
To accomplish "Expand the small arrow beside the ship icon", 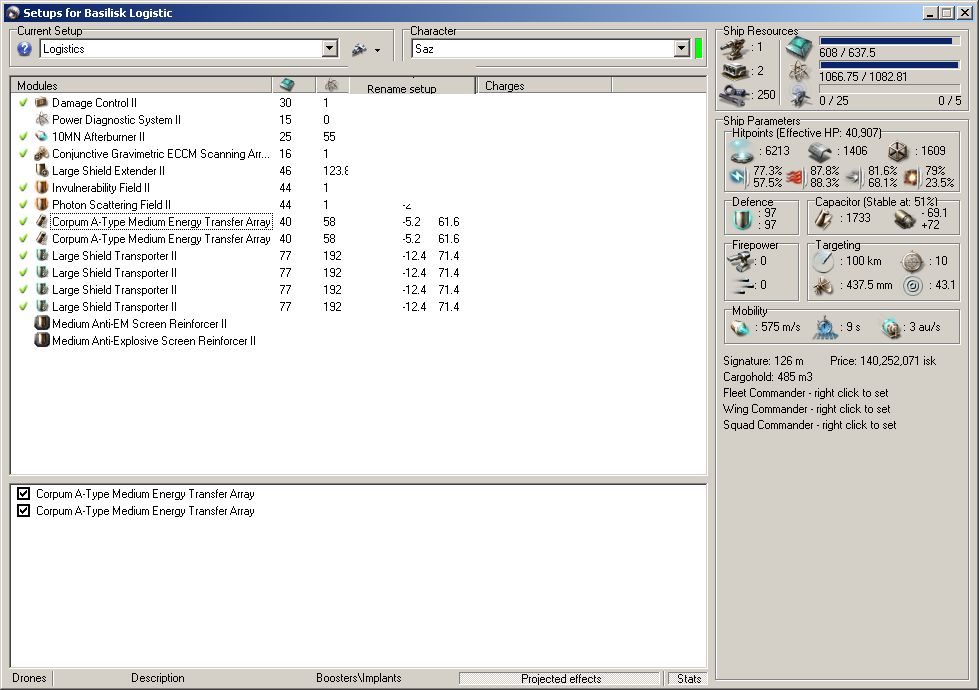I will coord(378,51).
